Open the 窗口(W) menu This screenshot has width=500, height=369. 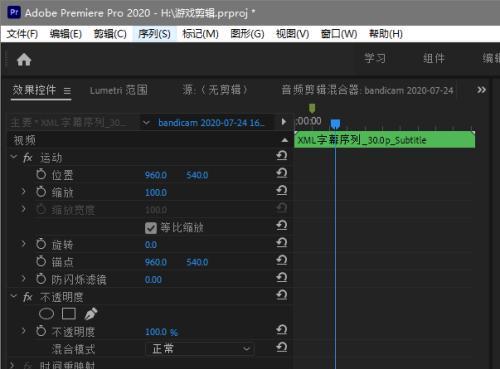339,34
